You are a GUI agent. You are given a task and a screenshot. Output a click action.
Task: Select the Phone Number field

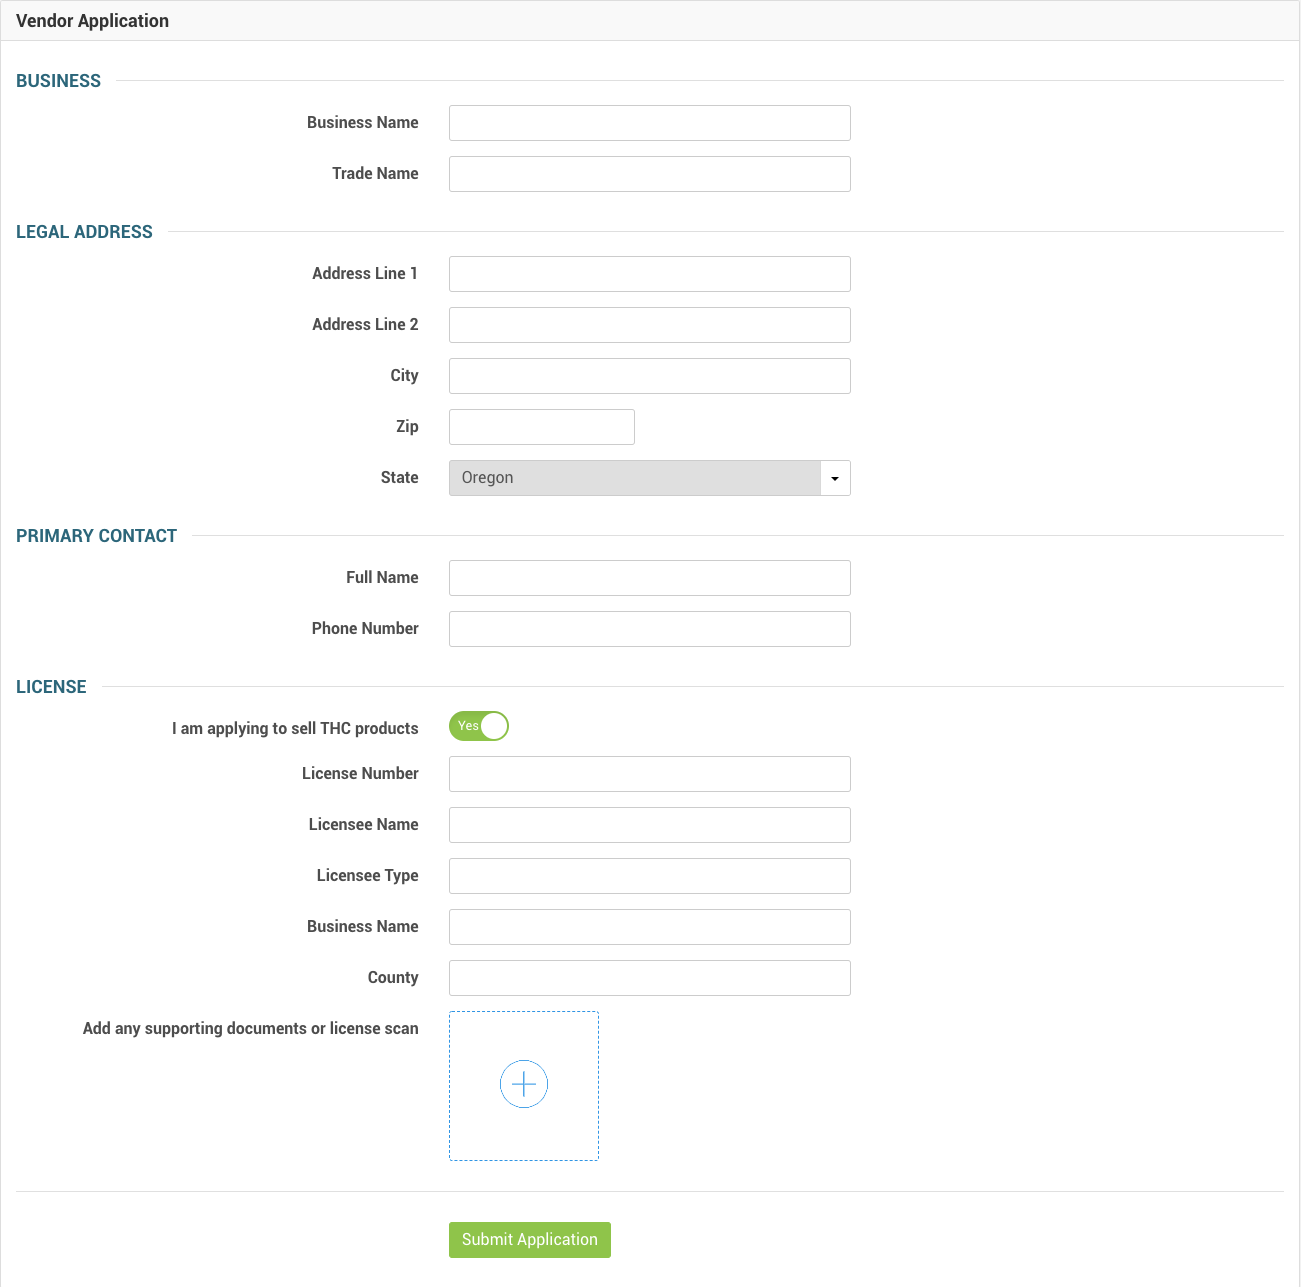tap(649, 629)
